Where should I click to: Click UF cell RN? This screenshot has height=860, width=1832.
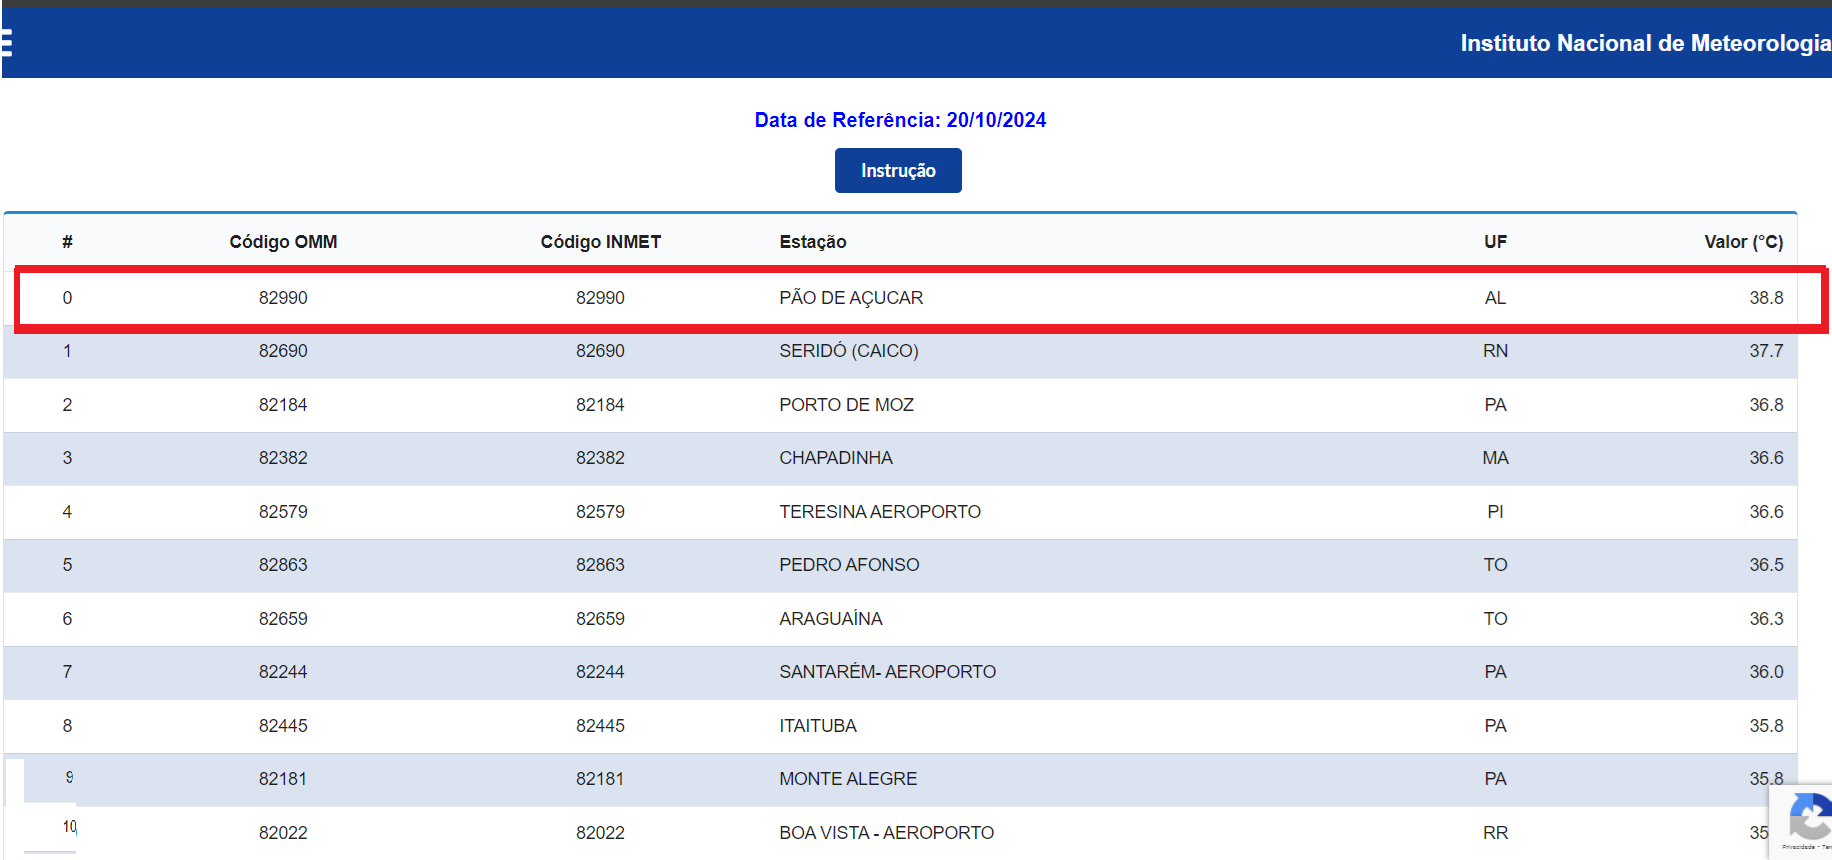tap(1495, 351)
